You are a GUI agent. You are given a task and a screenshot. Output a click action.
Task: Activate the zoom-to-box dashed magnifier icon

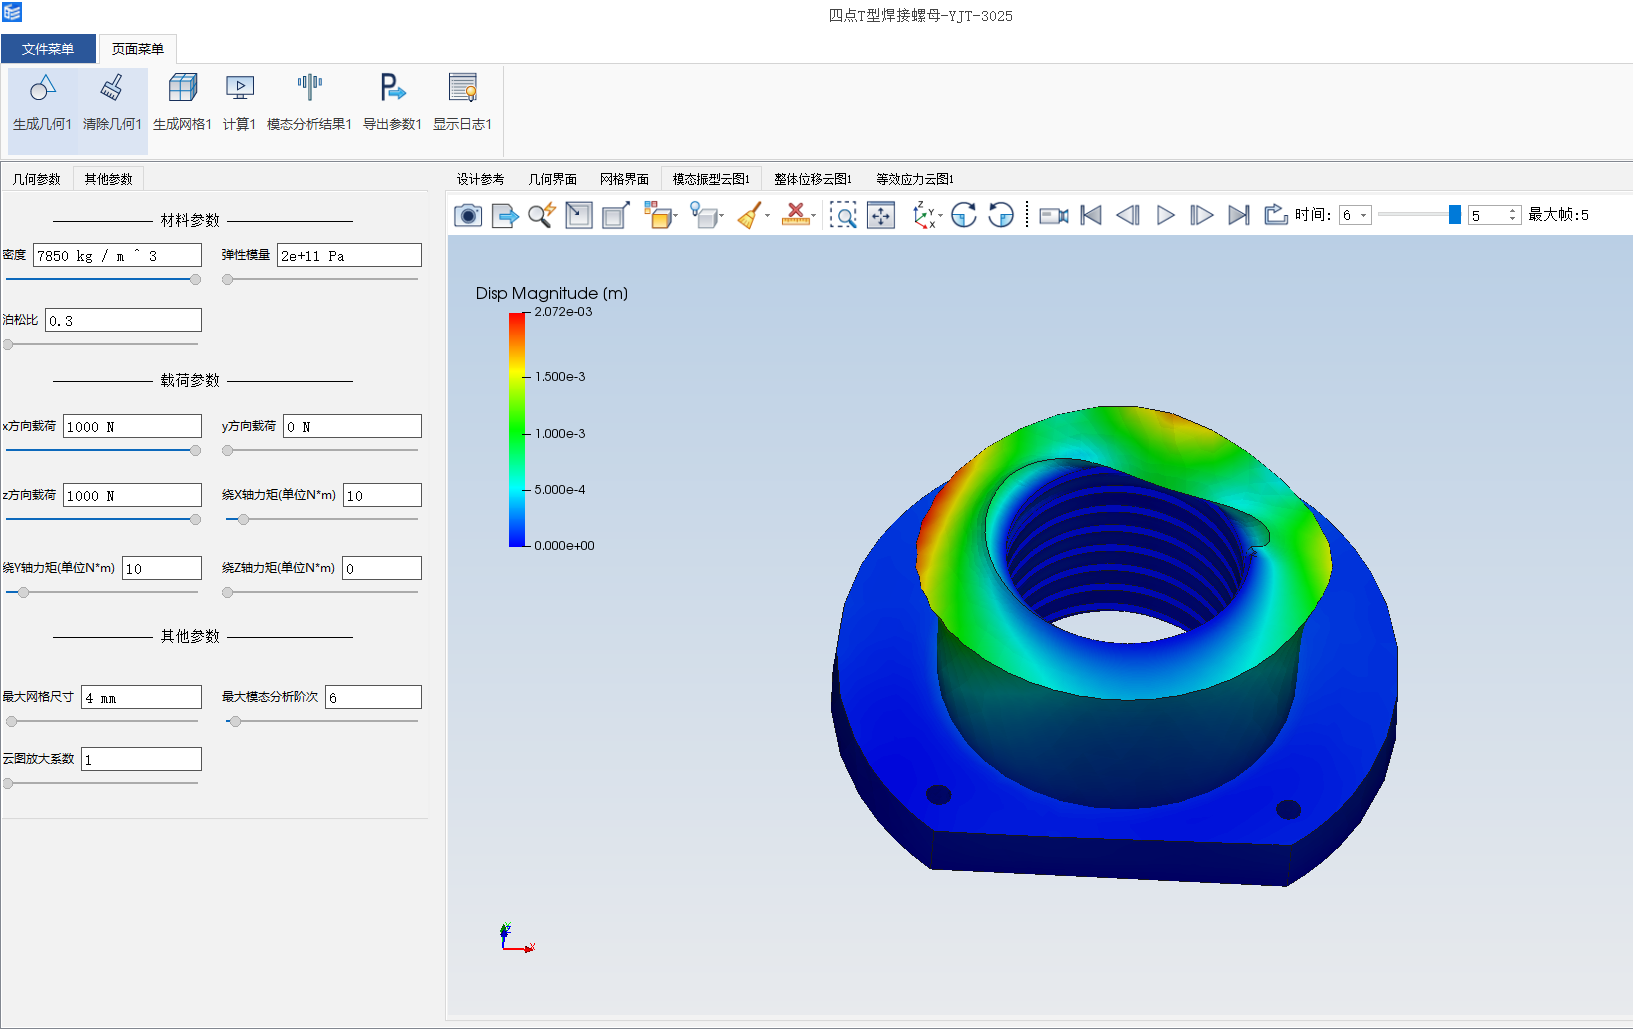843,215
